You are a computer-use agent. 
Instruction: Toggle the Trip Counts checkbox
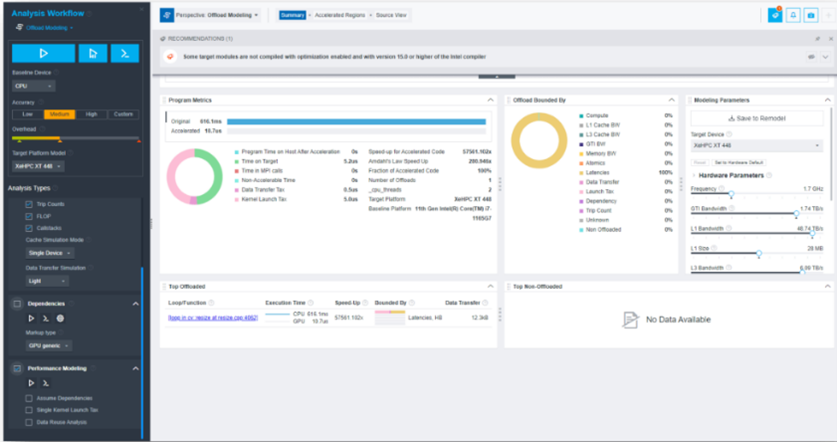tap(28, 204)
